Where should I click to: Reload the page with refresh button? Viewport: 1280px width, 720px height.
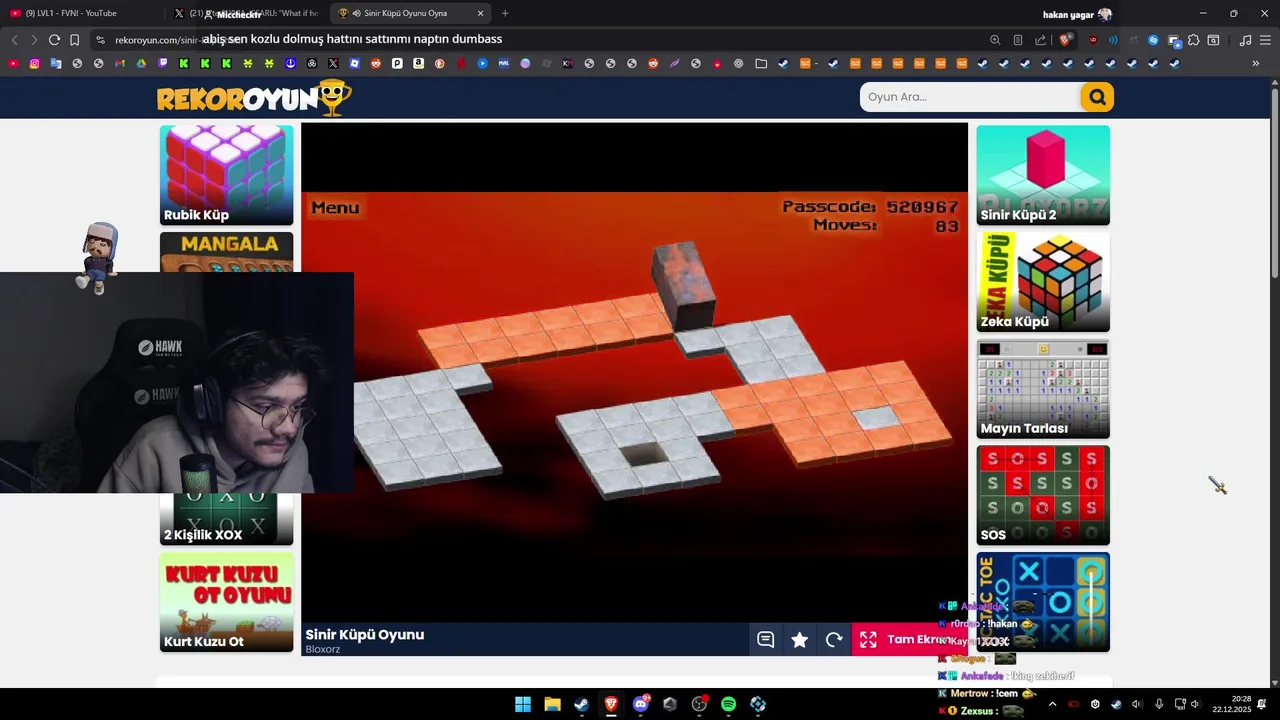[54, 40]
